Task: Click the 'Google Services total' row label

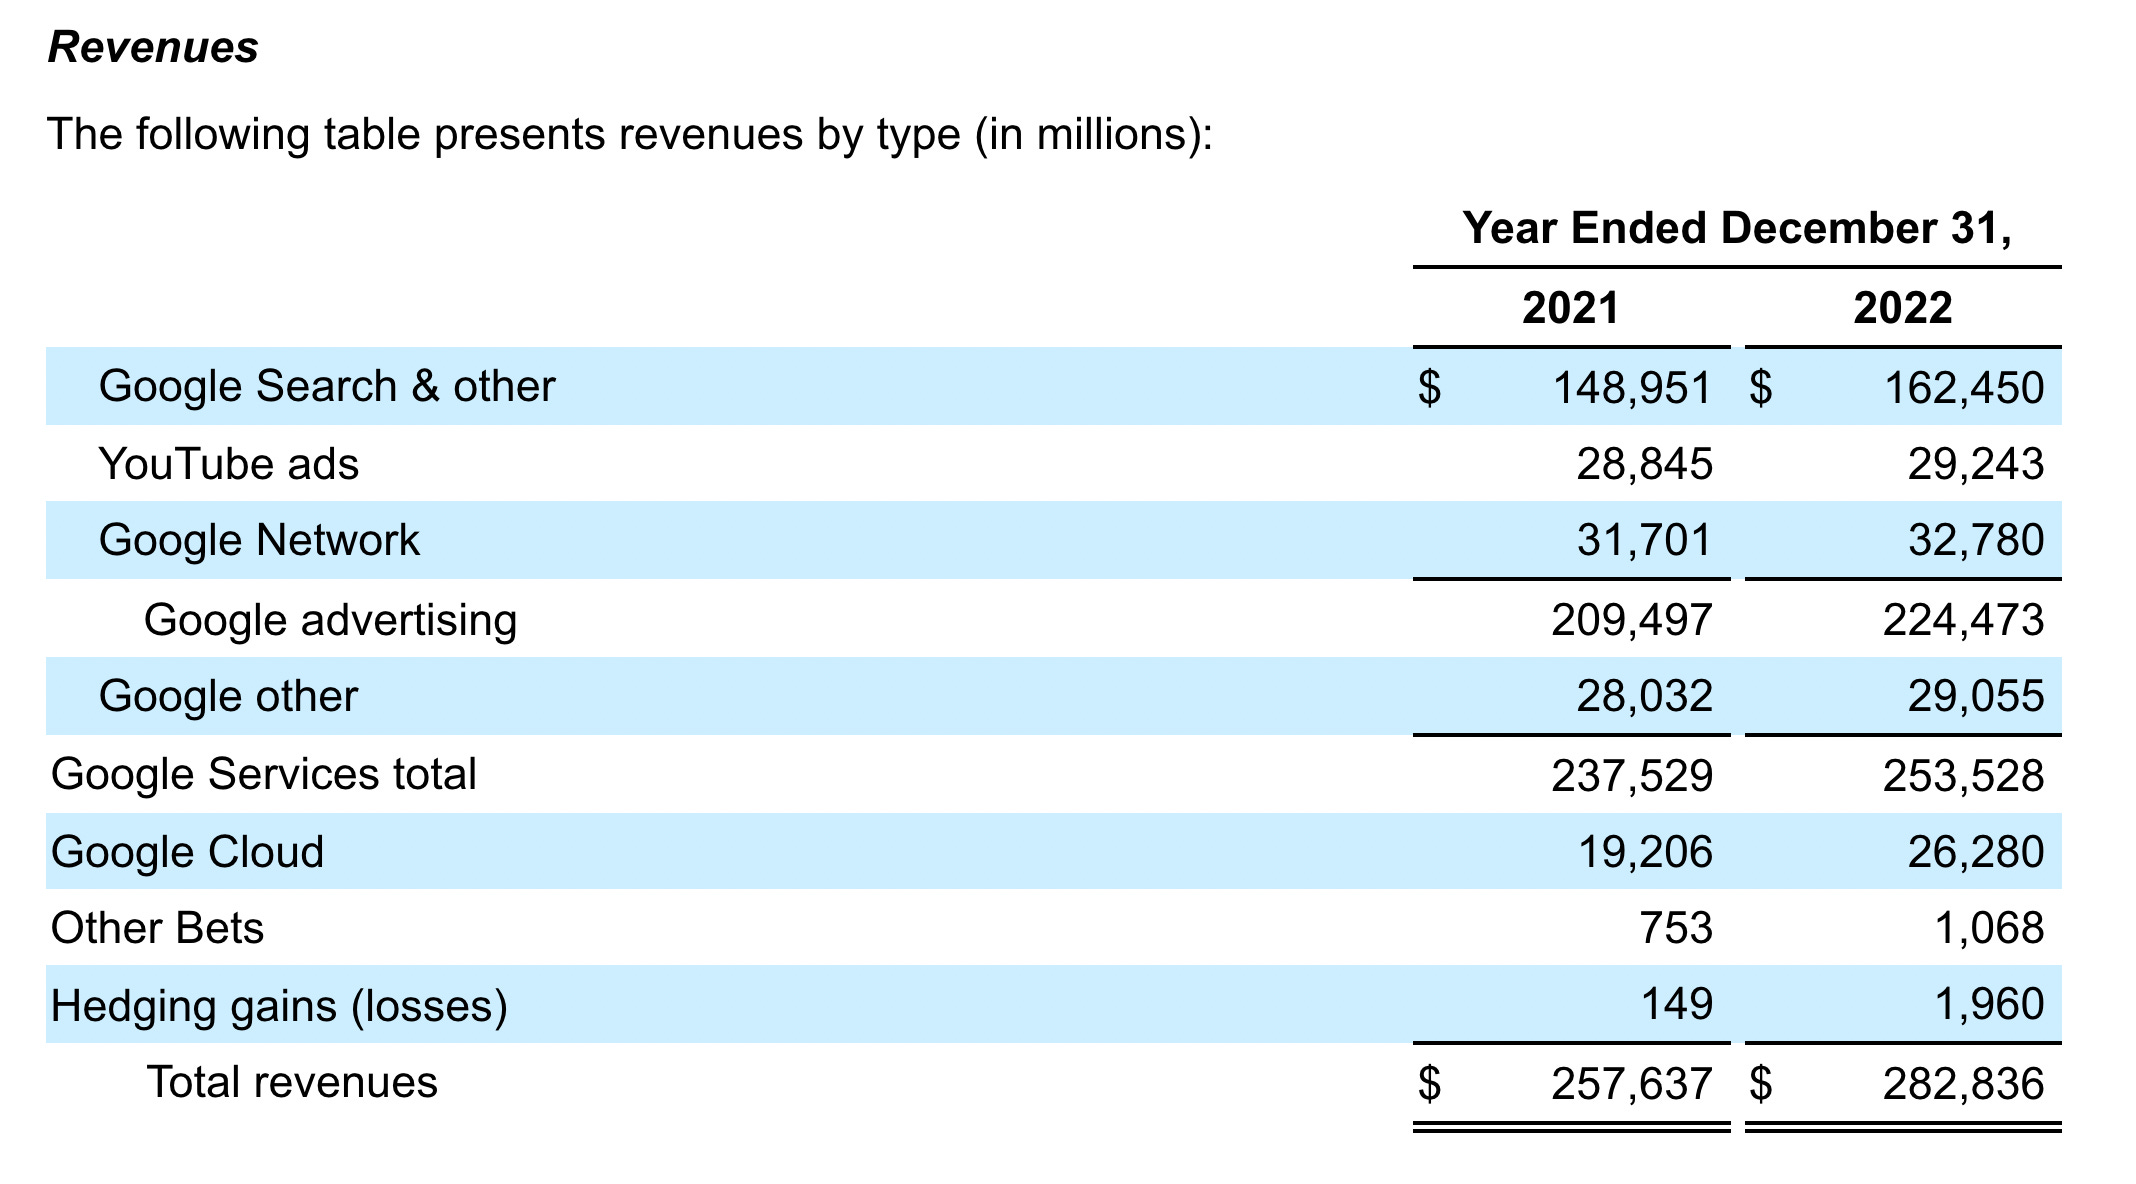Action: tap(264, 774)
